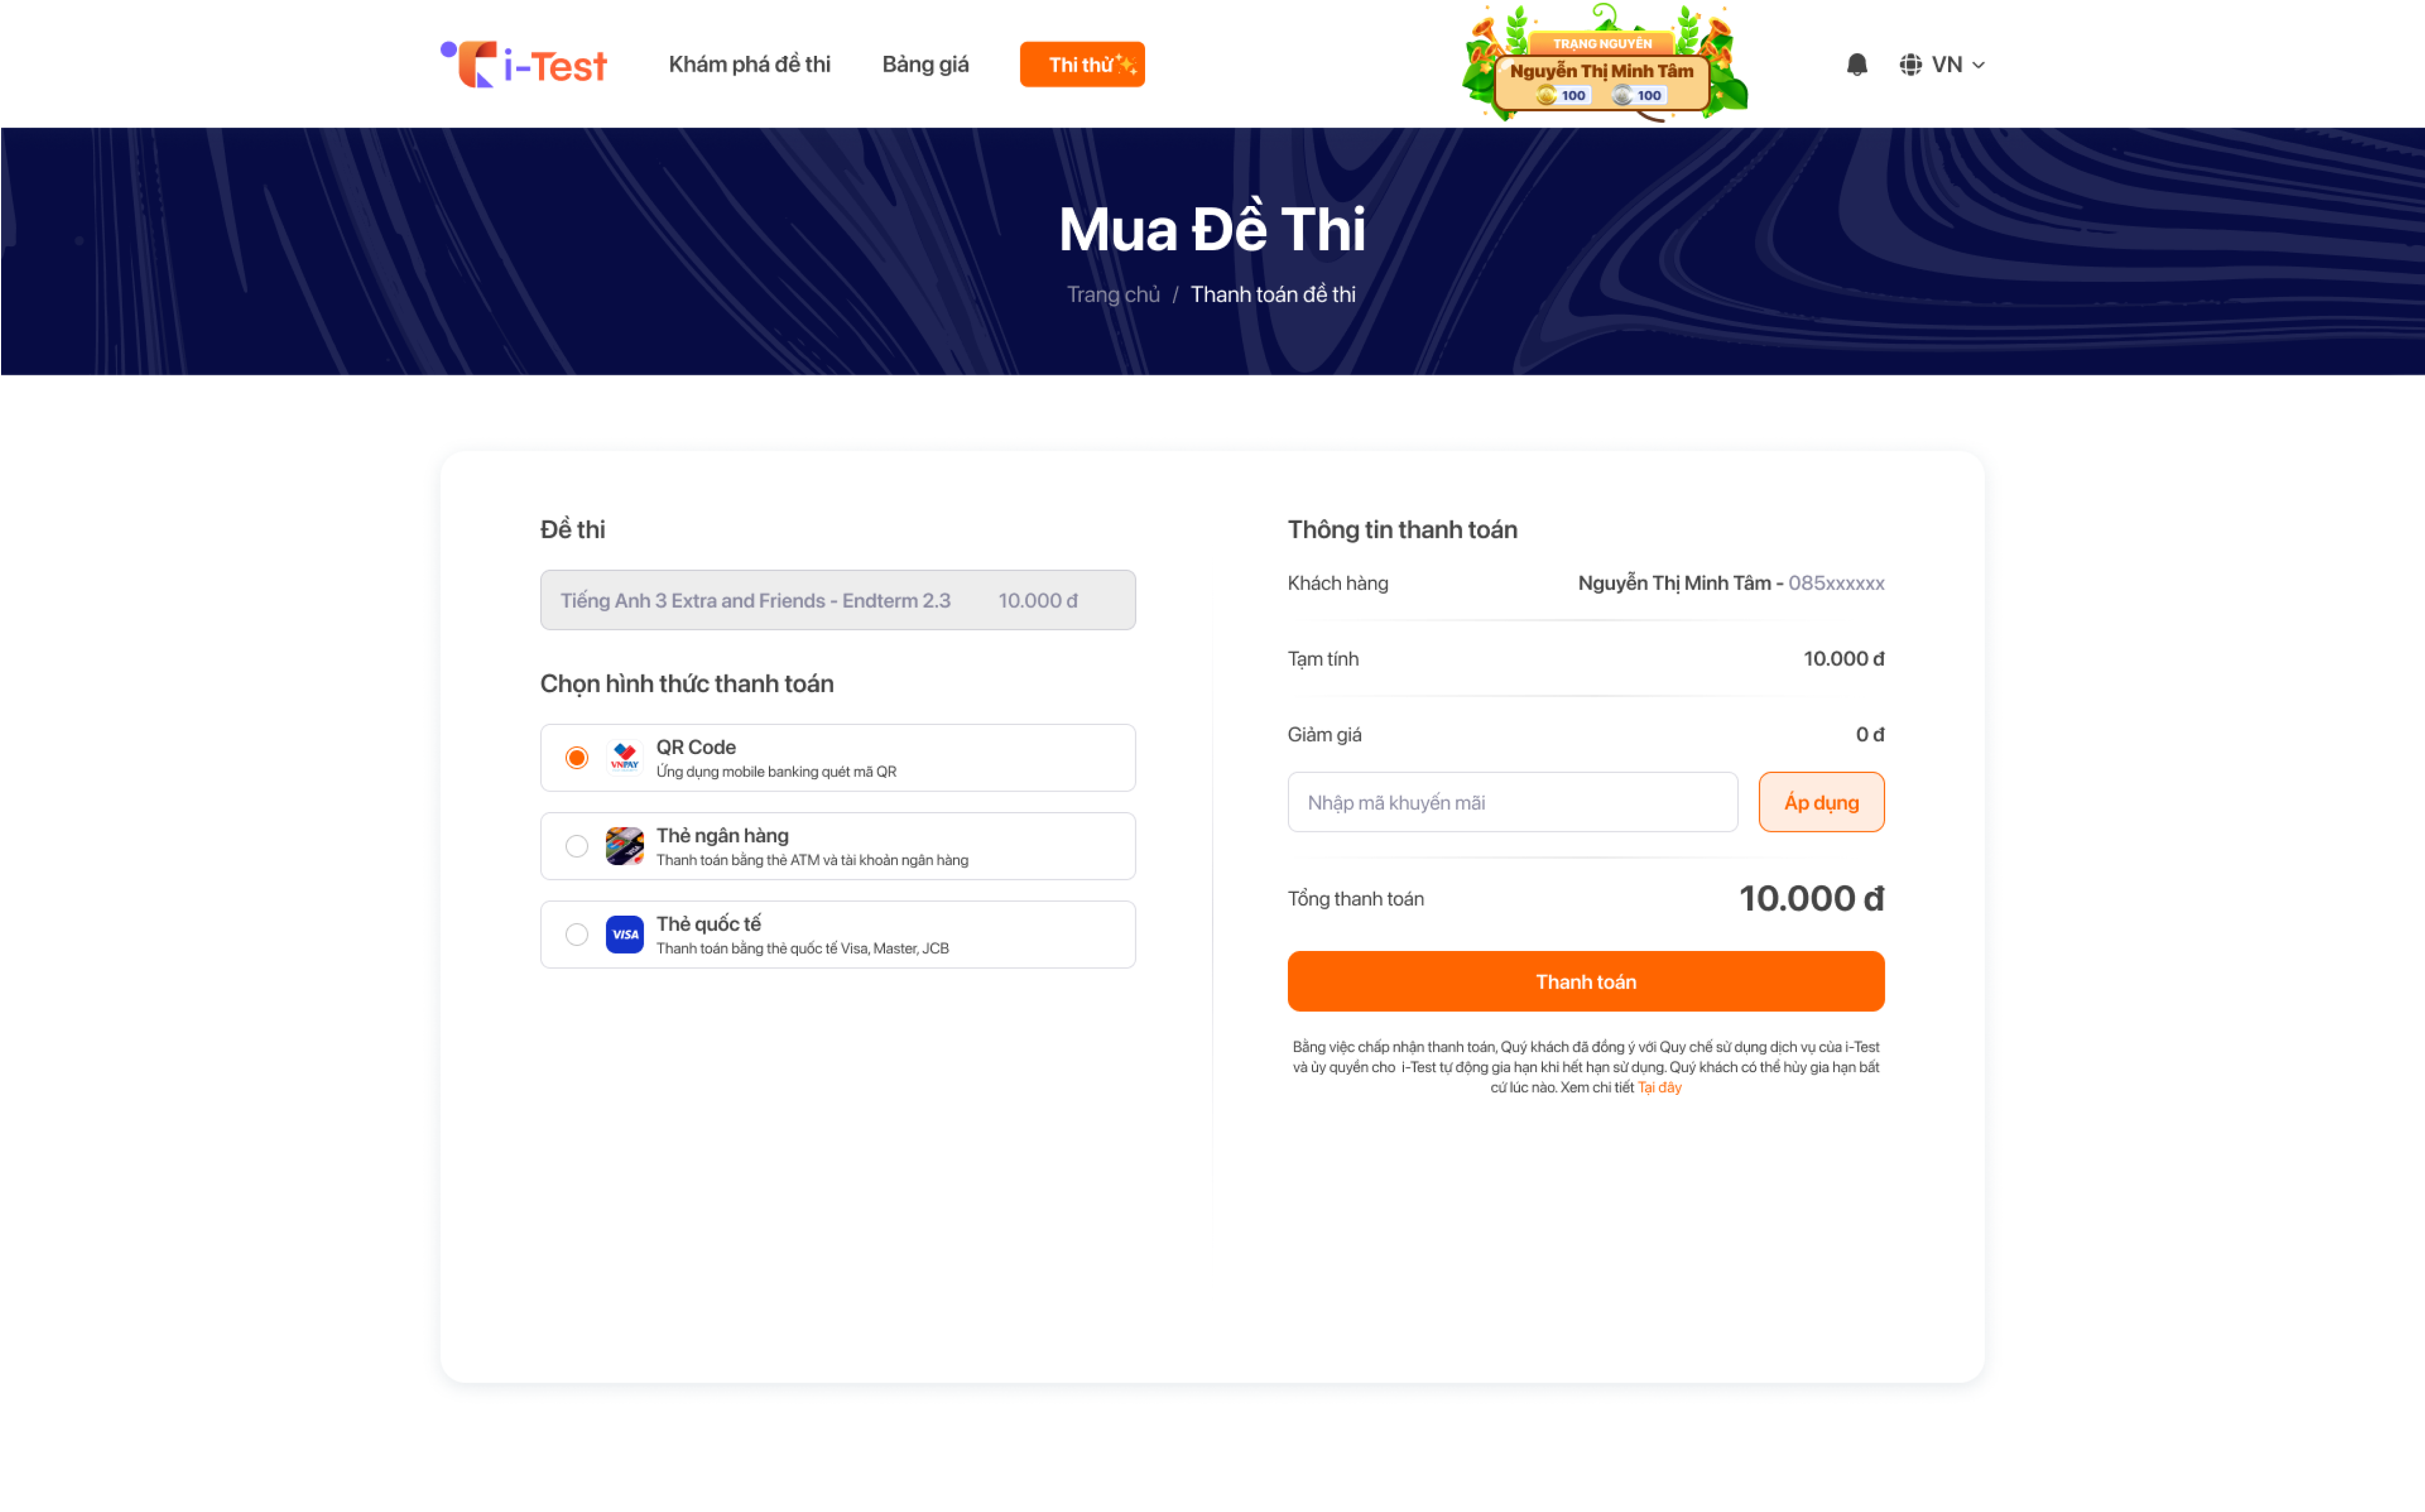Click the bank card icon

coord(625,846)
